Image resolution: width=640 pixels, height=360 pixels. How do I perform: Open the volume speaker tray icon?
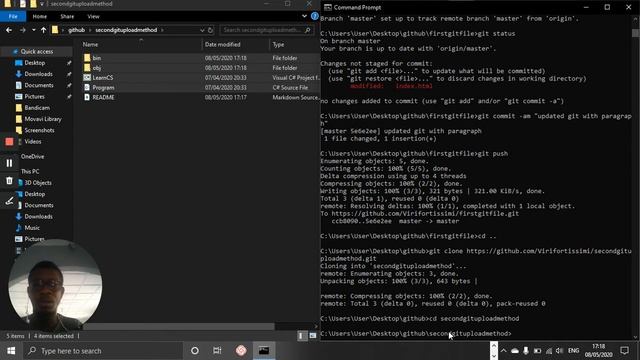tap(560, 351)
